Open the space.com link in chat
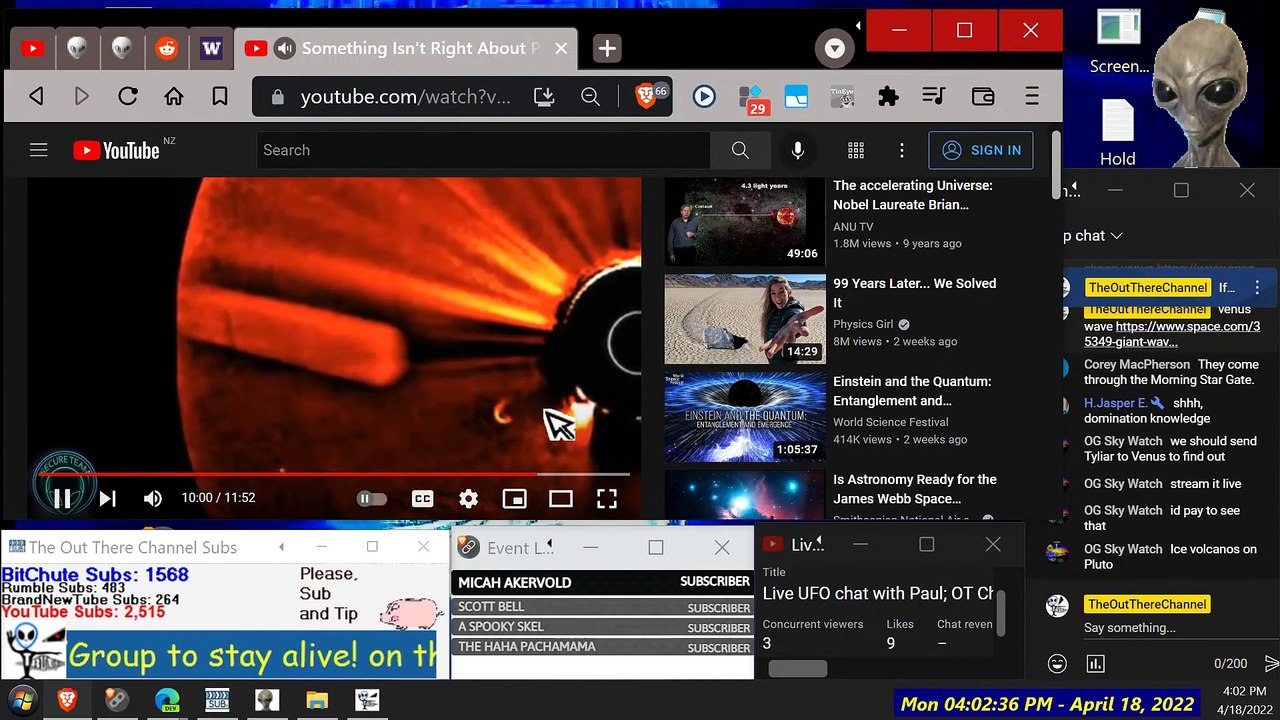 (x=1172, y=334)
